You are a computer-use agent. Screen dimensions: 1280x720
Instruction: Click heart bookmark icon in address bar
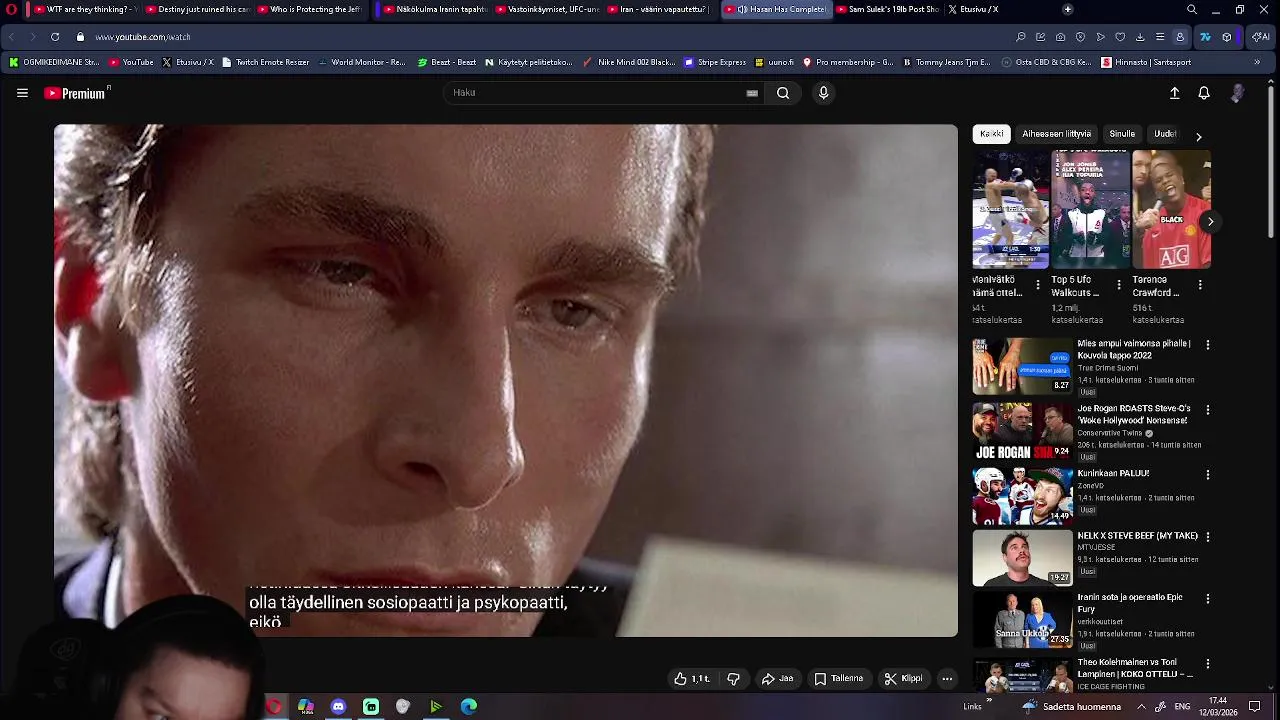pyautogui.click(x=1120, y=37)
